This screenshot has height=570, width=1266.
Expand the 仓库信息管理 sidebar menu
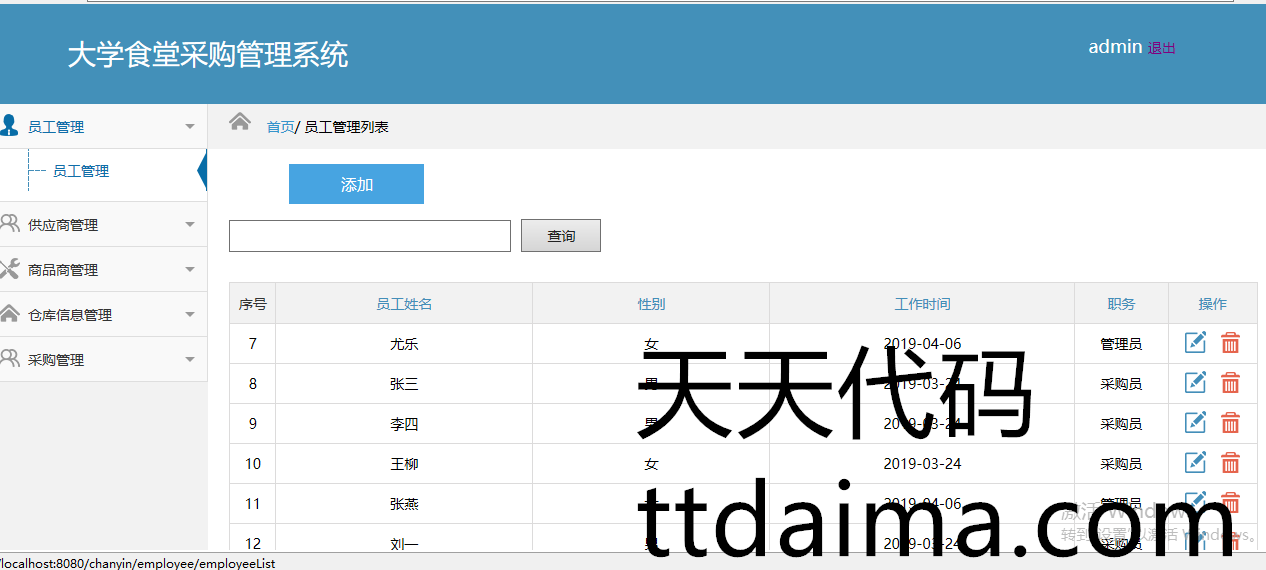click(100, 315)
